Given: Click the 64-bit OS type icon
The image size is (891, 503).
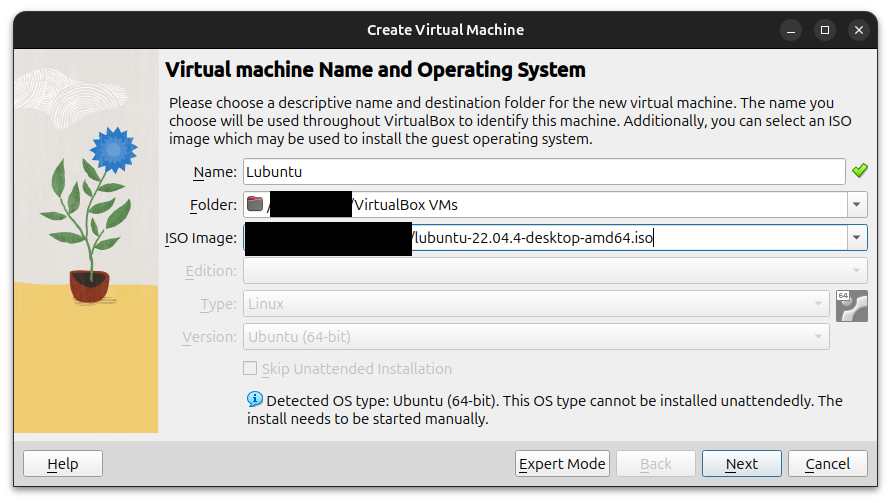Looking at the screenshot, I should point(852,306).
